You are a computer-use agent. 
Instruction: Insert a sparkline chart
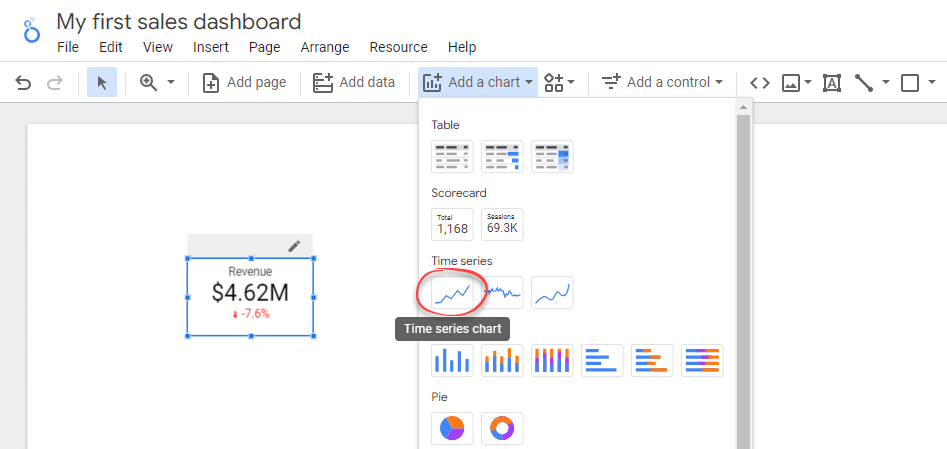[502, 292]
